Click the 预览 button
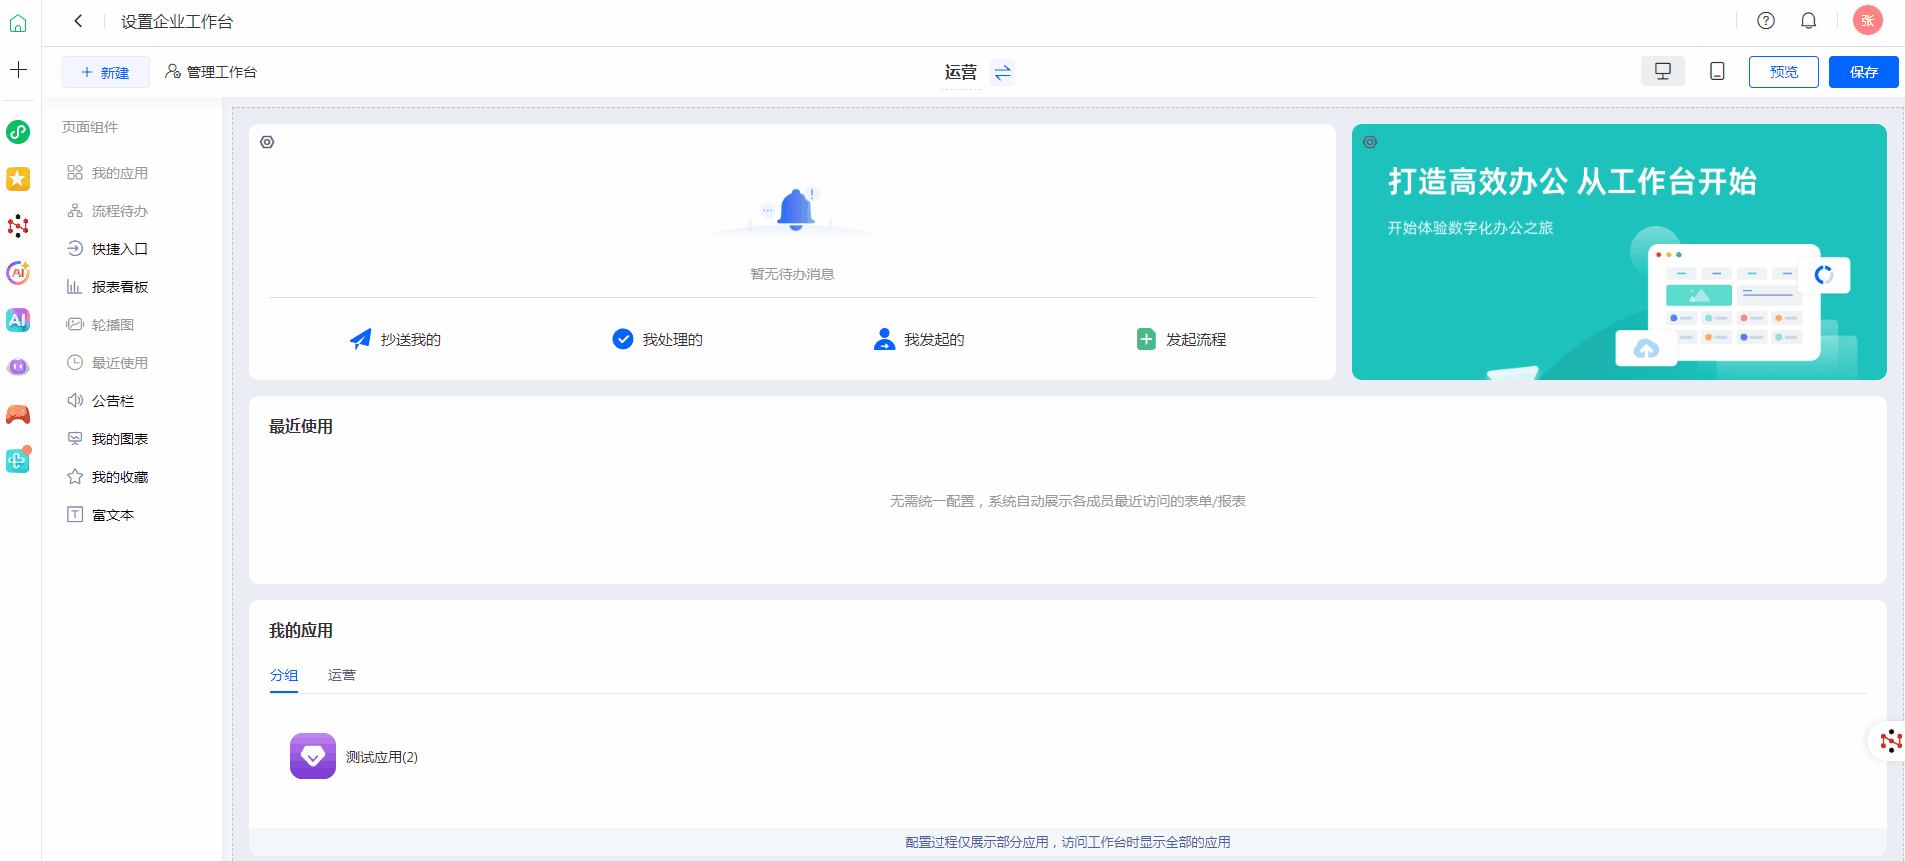Screen dimensions: 1905x861 (1783, 72)
